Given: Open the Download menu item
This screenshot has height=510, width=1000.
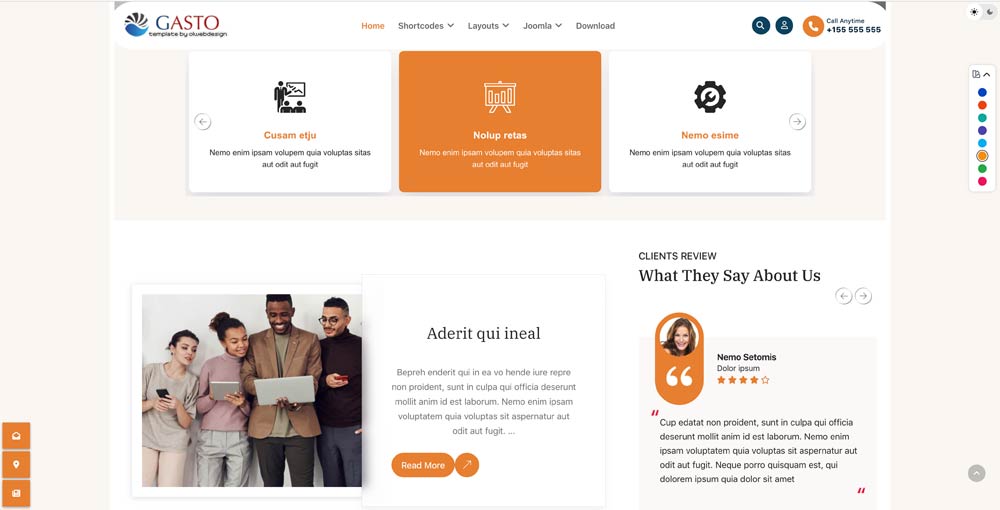Looking at the screenshot, I should pos(595,26).
